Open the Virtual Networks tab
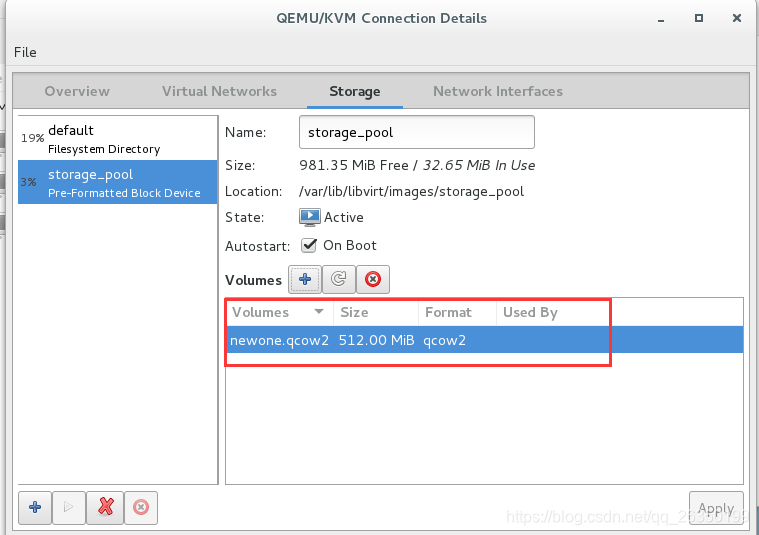This screenshot has height=535, width=759. pos(219,91)
